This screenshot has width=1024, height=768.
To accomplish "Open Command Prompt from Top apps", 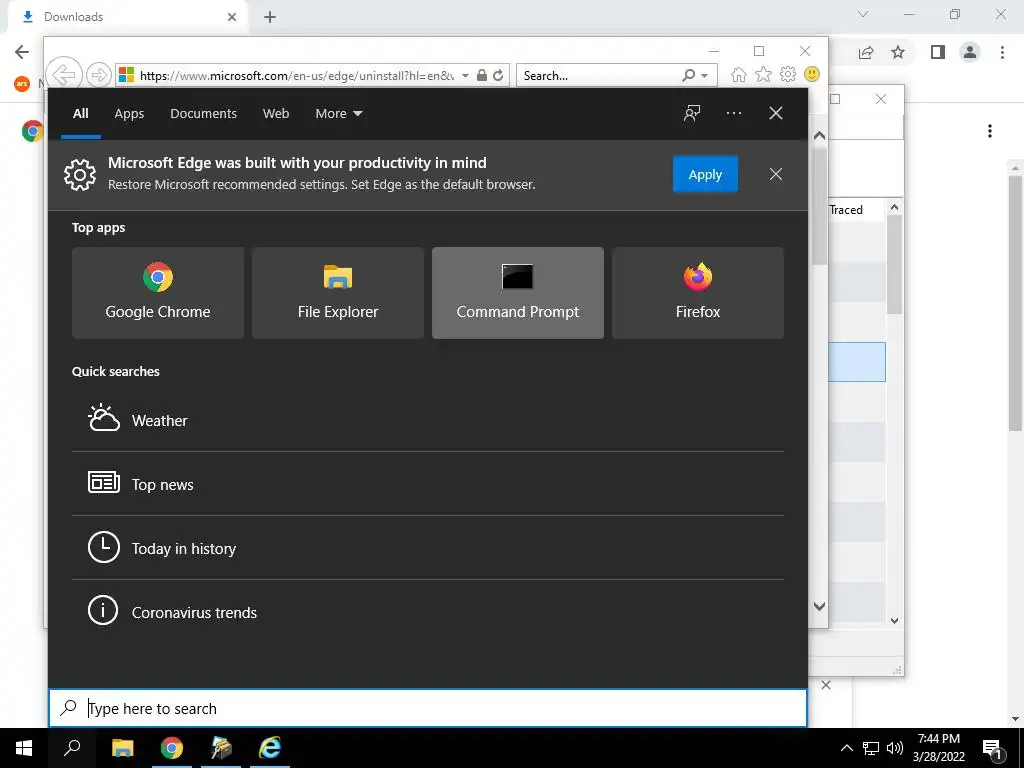I will click(518, 293).
